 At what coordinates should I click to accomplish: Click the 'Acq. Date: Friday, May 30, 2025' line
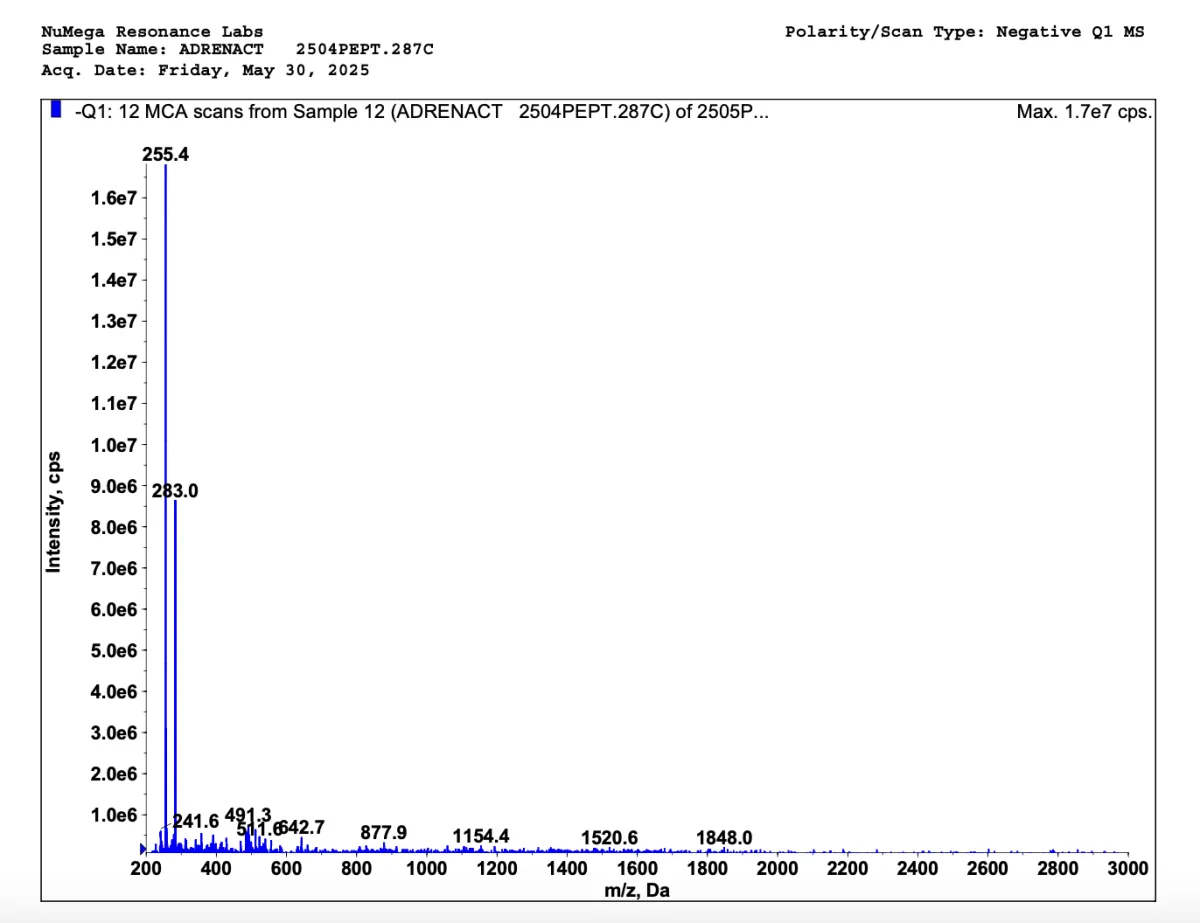click(x=205, y=70)
